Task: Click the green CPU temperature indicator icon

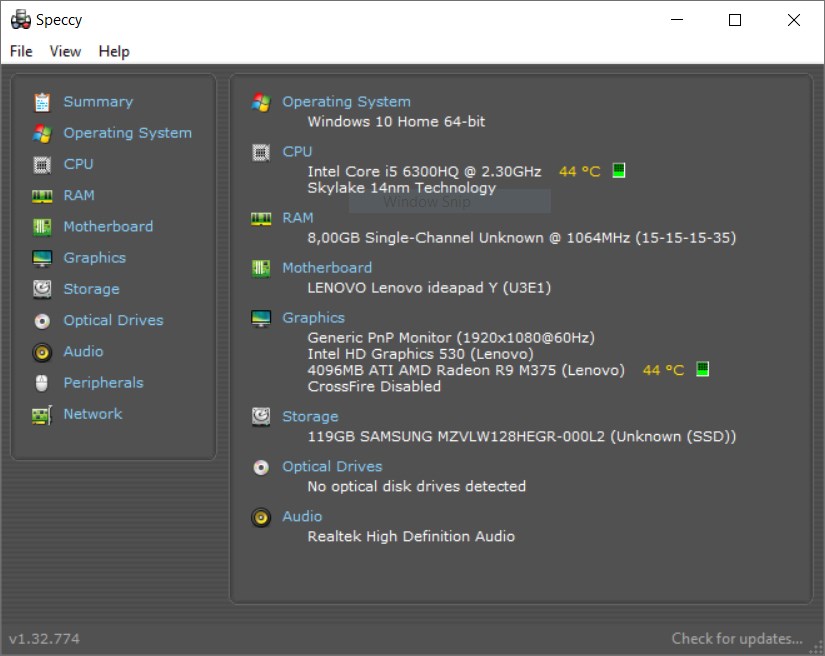Action: (x=619, y=170)
